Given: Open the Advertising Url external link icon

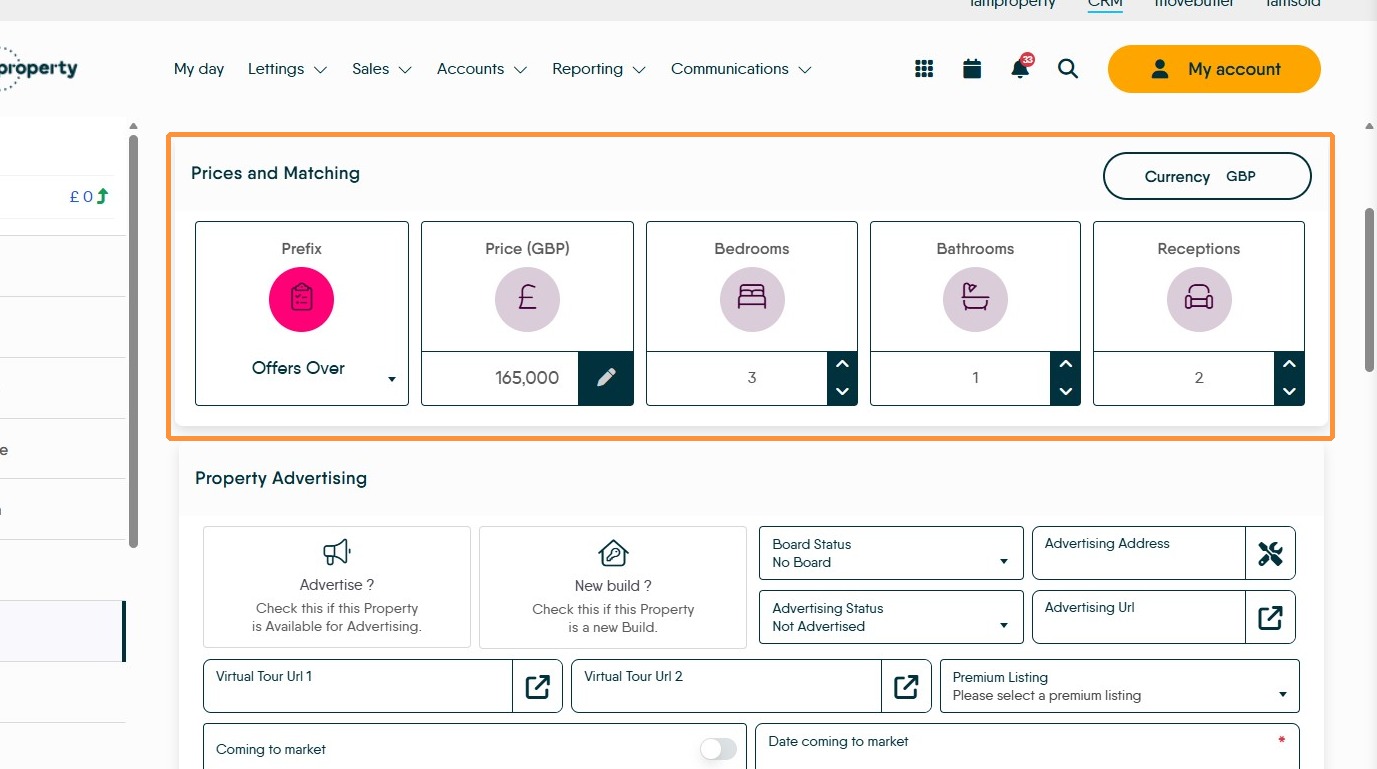Looking at the screenshot, I should pos(1270,617).
